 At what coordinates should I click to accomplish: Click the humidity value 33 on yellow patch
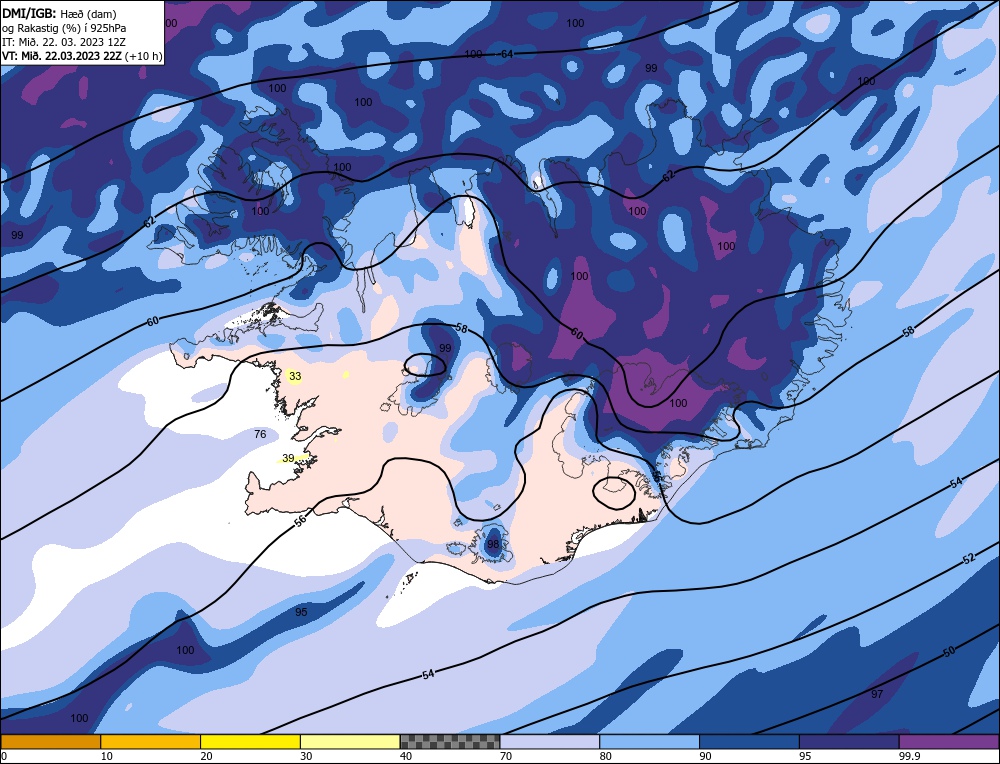point(295,376)
